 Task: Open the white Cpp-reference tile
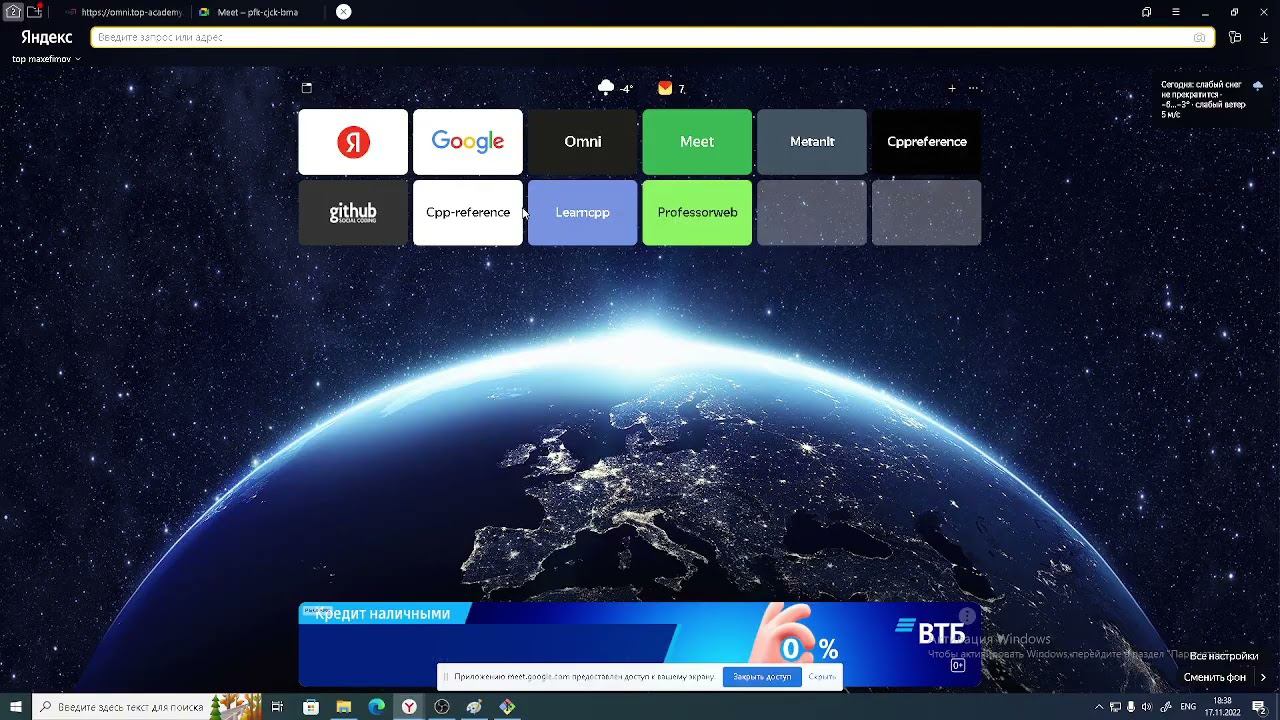[x=468, y=212]
